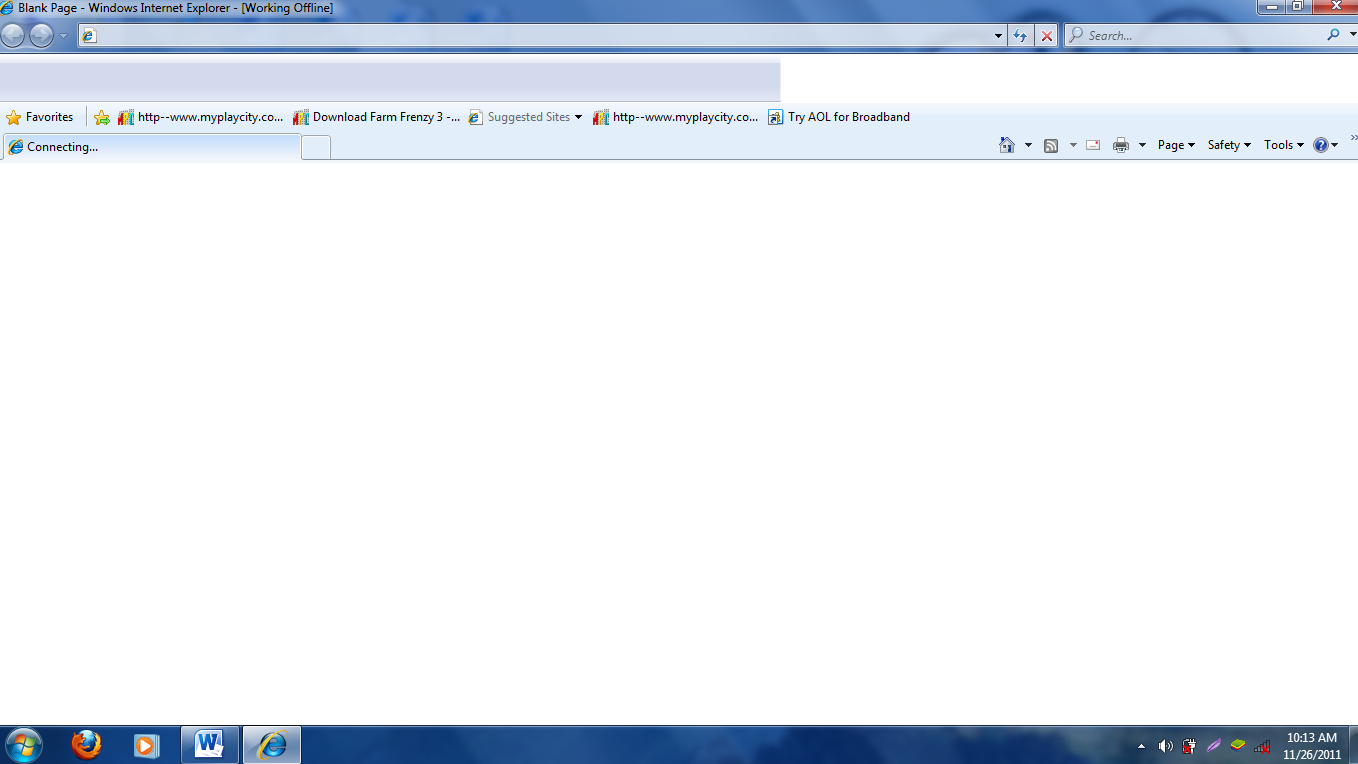Minimize the Internet Explorer window
Screen dimensions: 1358x764
coord(1272,7)
